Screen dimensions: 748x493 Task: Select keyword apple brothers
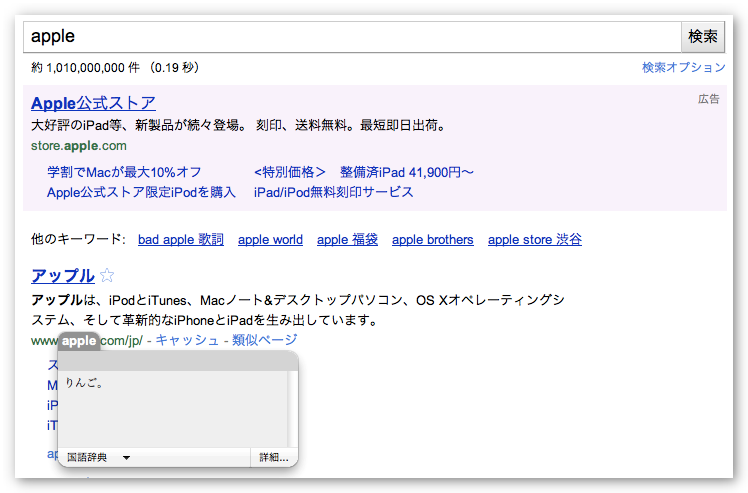pyautogui.click(x=433, y=239)
